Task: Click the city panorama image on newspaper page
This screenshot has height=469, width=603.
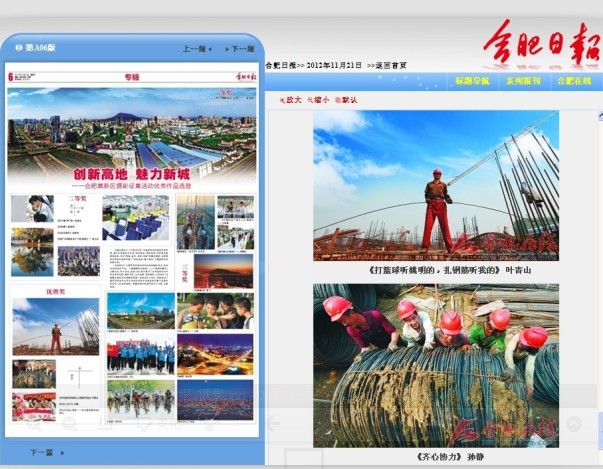Action: pyautogui.click(x=130, y=128)
